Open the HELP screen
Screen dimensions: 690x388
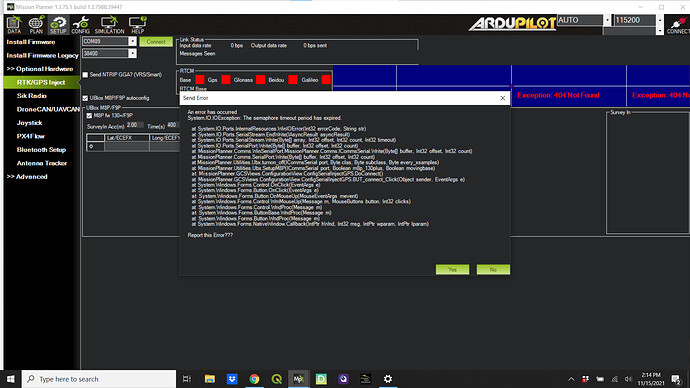(137, 25)
